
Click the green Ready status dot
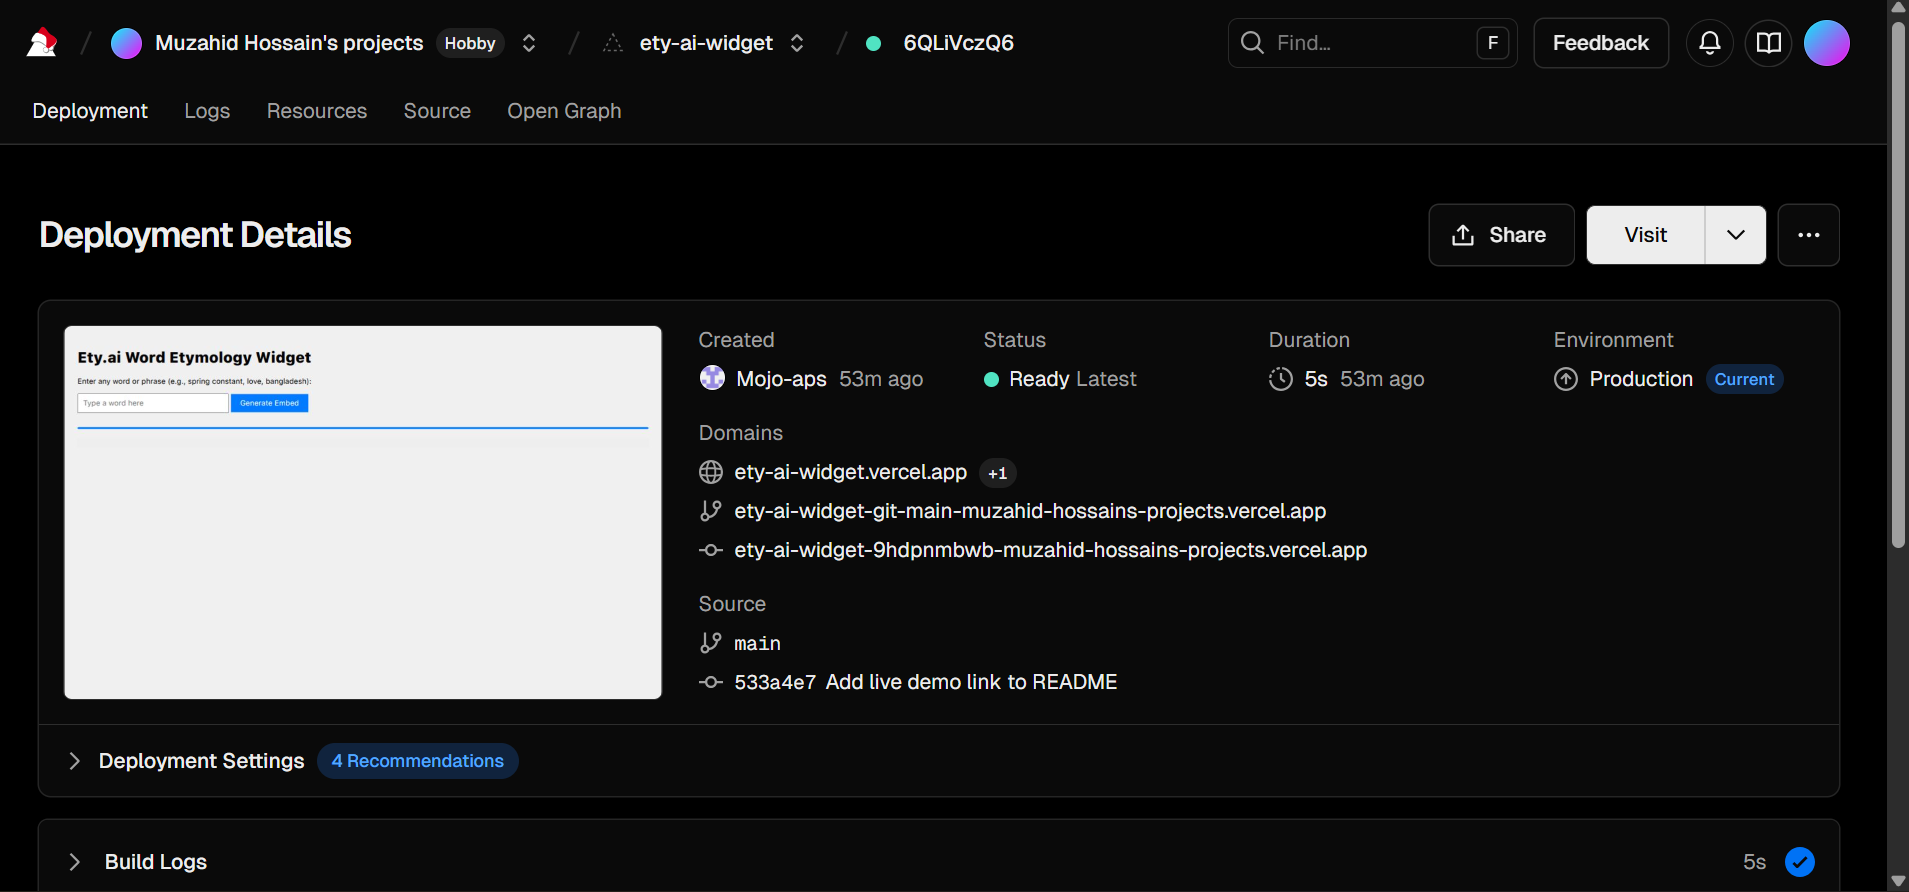click(991, 379)
